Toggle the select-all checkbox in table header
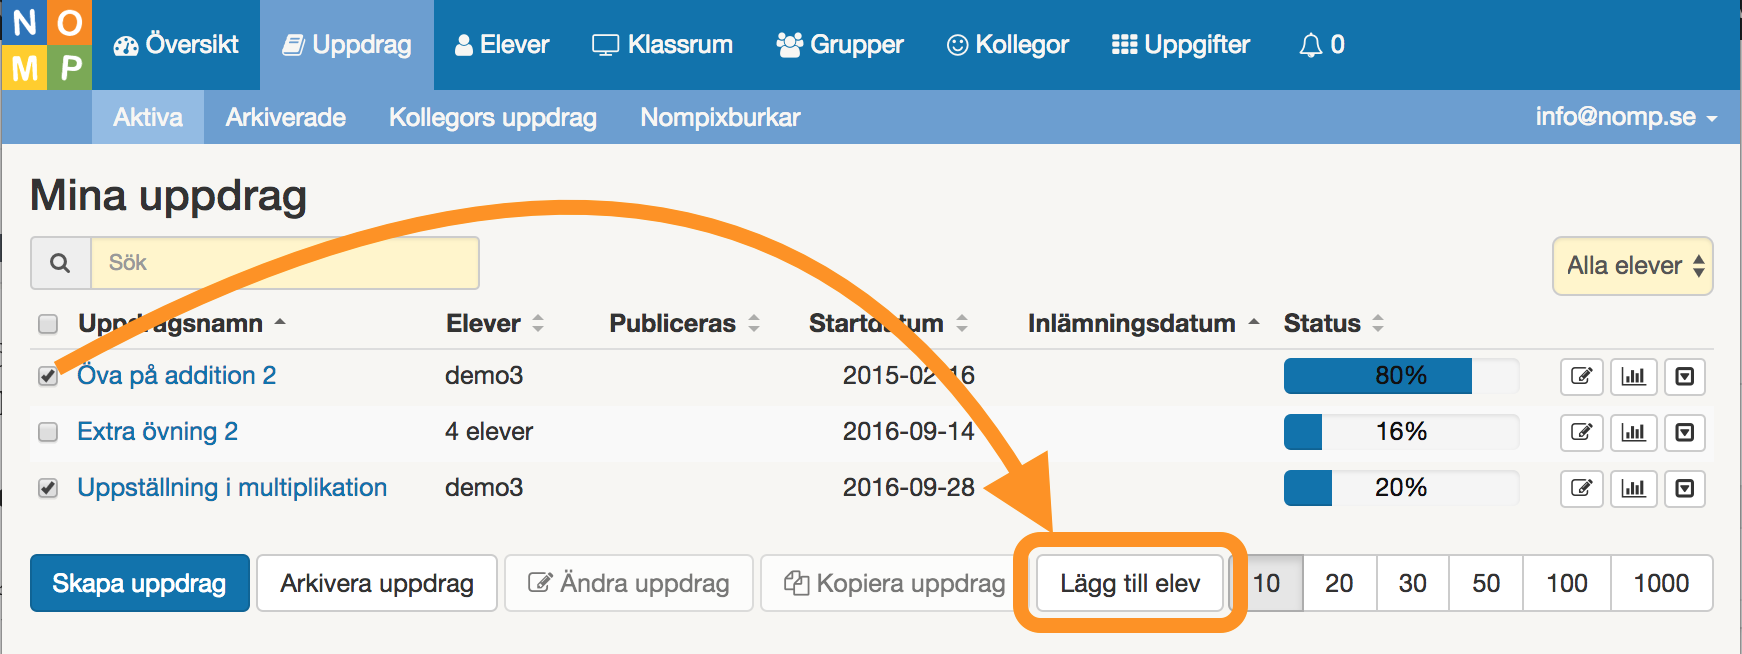 [48, 324]
